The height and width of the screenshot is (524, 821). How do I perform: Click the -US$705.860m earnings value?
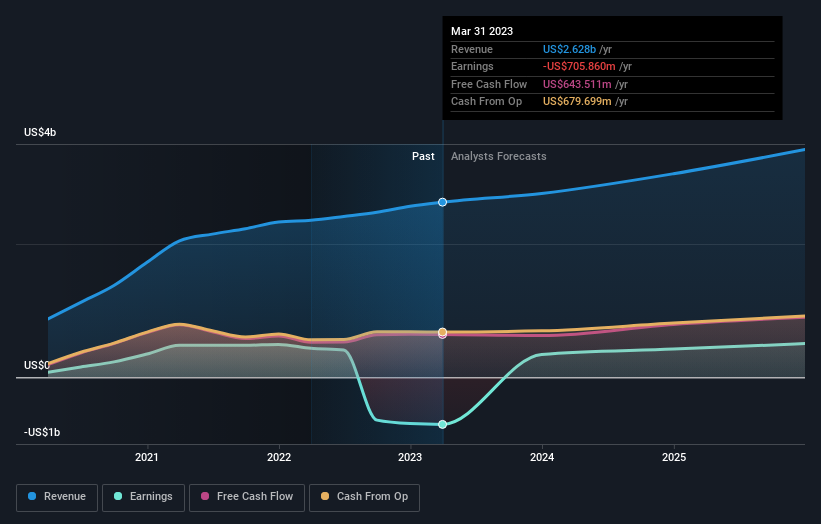(x=579, y=66)
